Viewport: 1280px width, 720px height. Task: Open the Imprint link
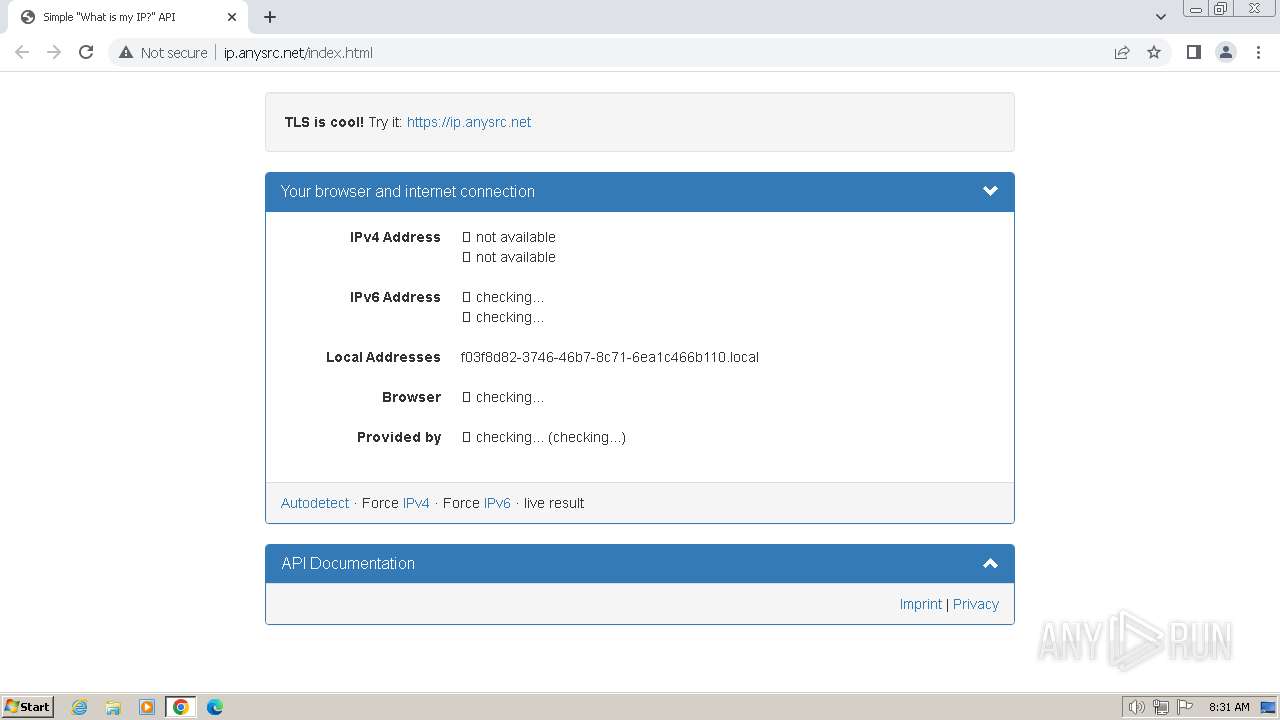920,604
